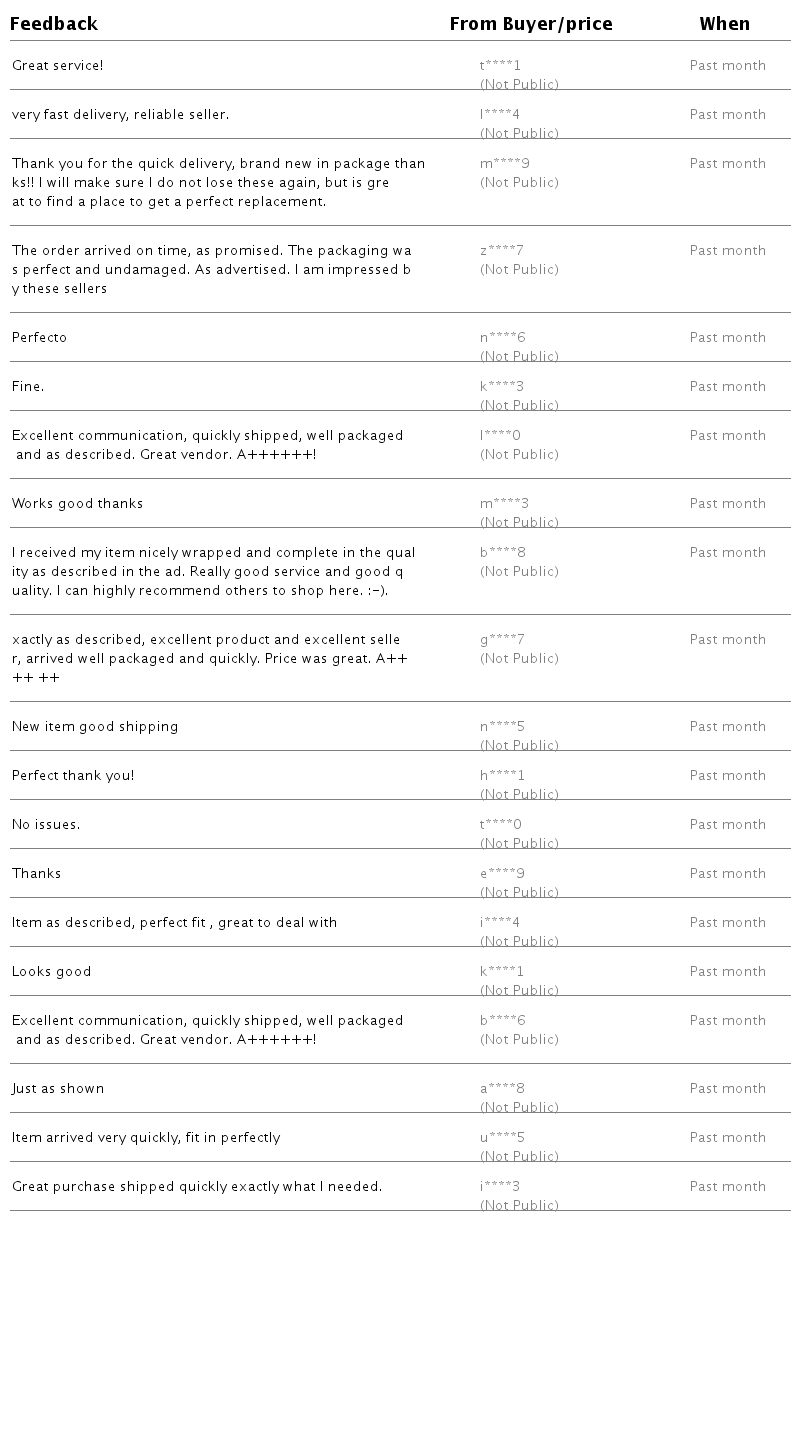Select buyer h****1 username
The height and width of the screenshot is (1452, 800).
coord(502,776)
